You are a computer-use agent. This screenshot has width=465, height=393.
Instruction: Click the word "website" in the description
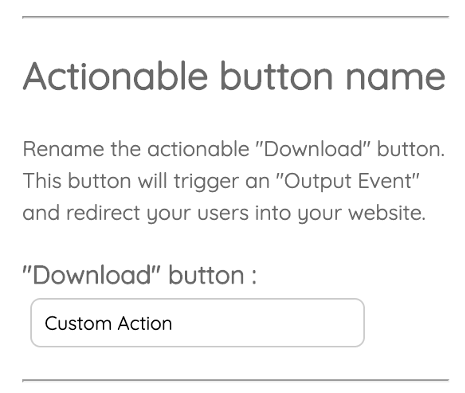(x=387, y=213)
